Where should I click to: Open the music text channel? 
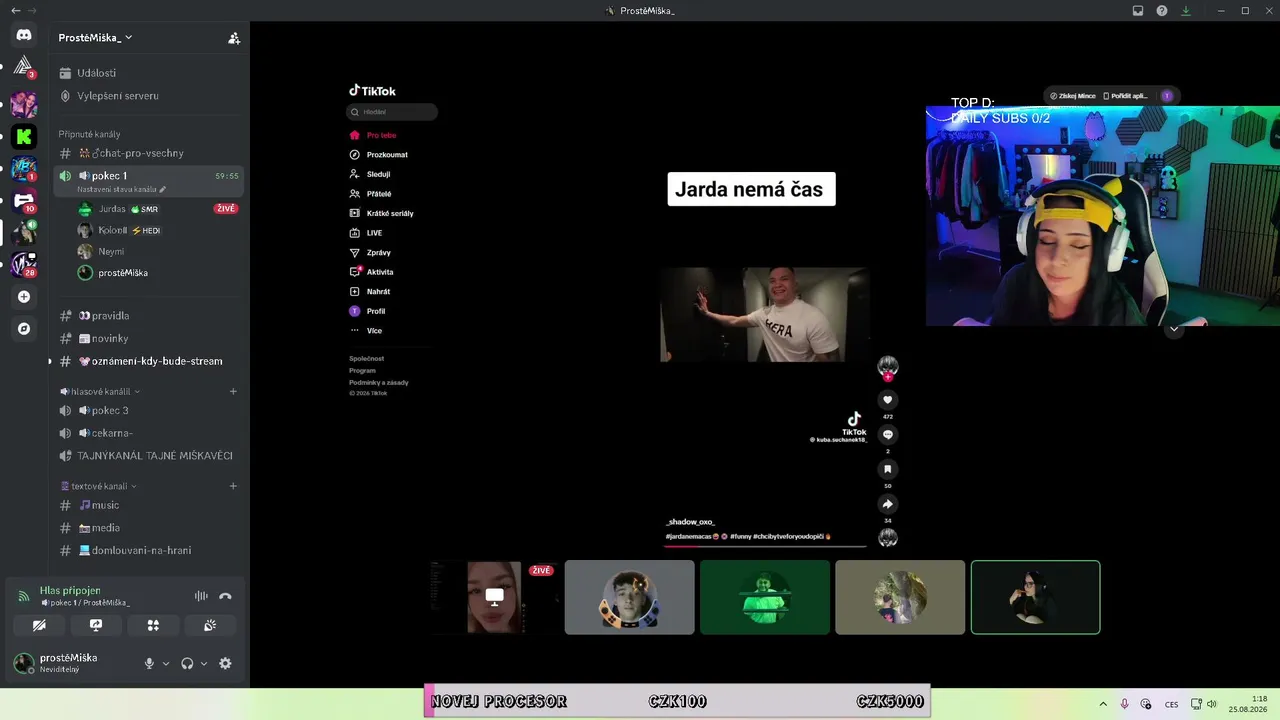(x=150, y=505)
